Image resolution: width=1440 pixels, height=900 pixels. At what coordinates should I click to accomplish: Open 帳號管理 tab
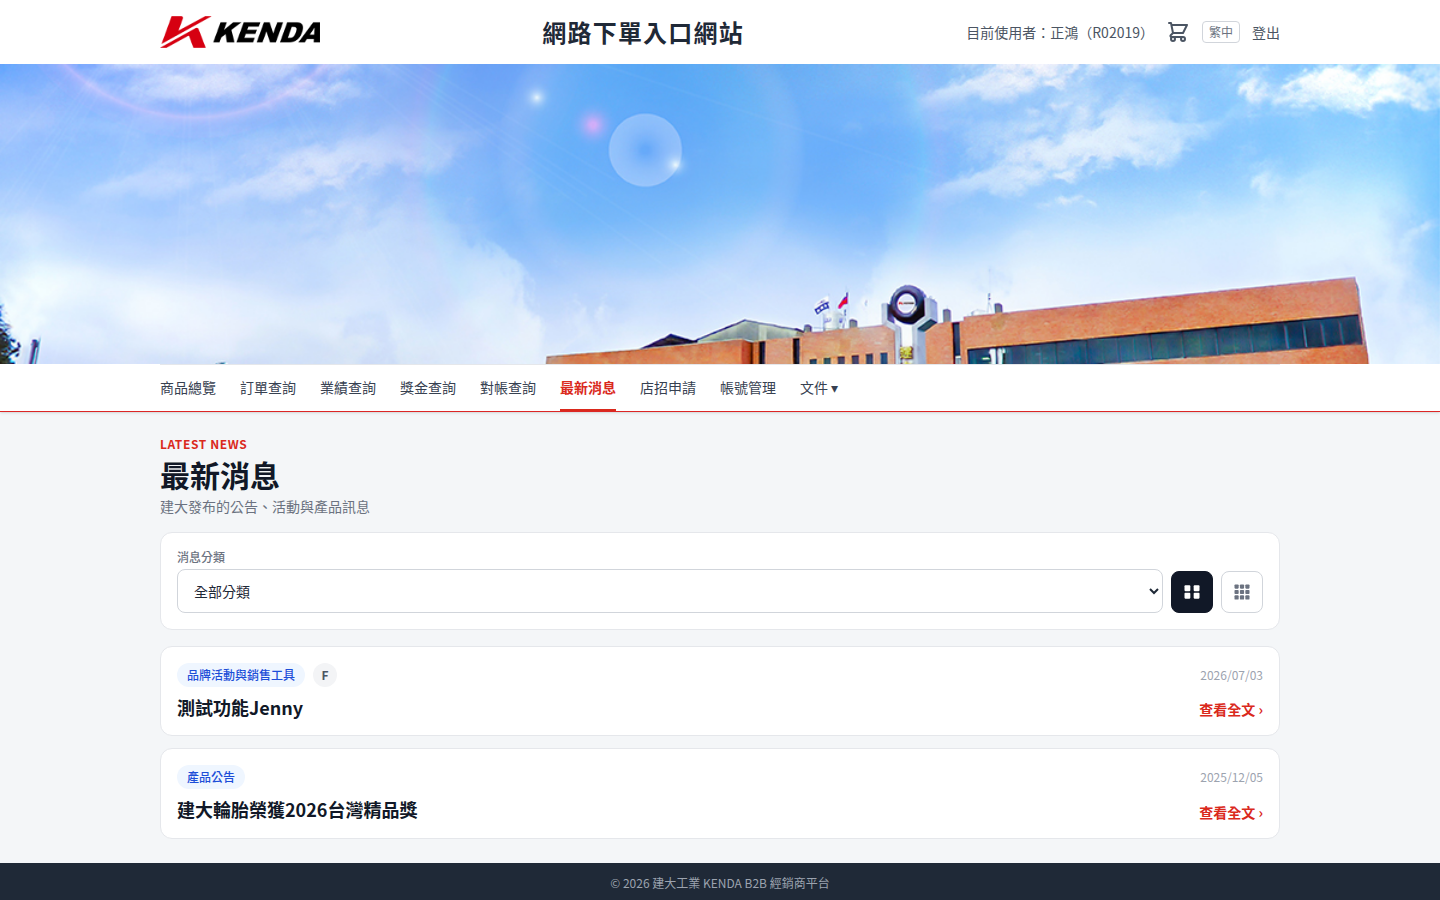click(x=748, y=388)
